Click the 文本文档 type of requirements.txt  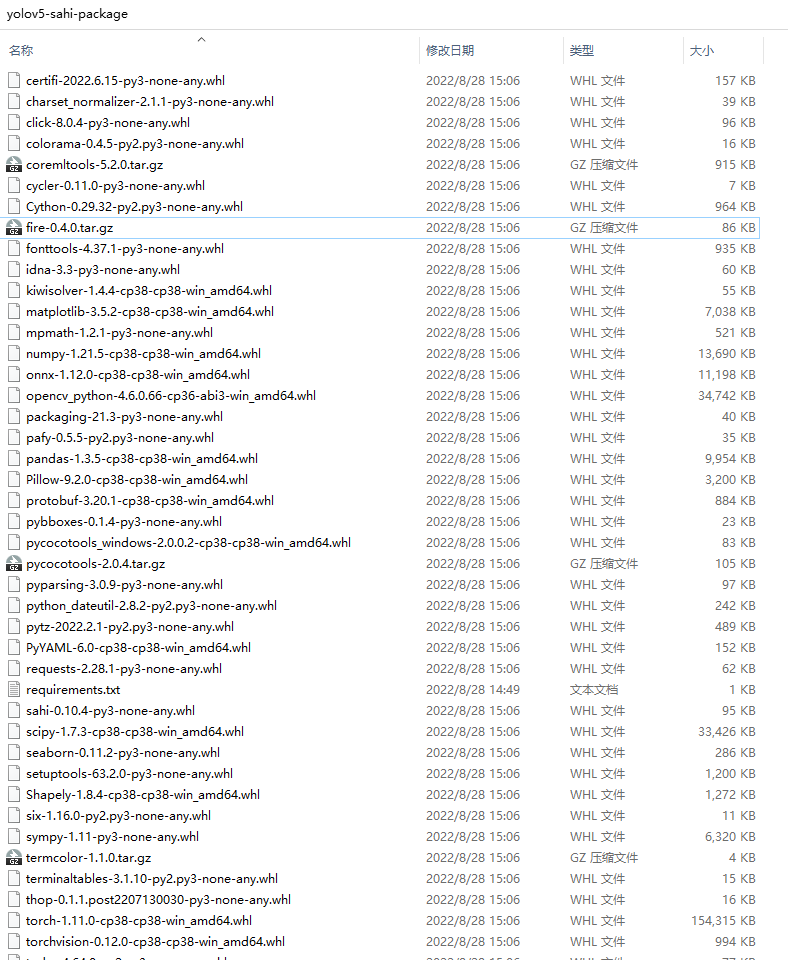pyautogui.click(x=594, y=690)
